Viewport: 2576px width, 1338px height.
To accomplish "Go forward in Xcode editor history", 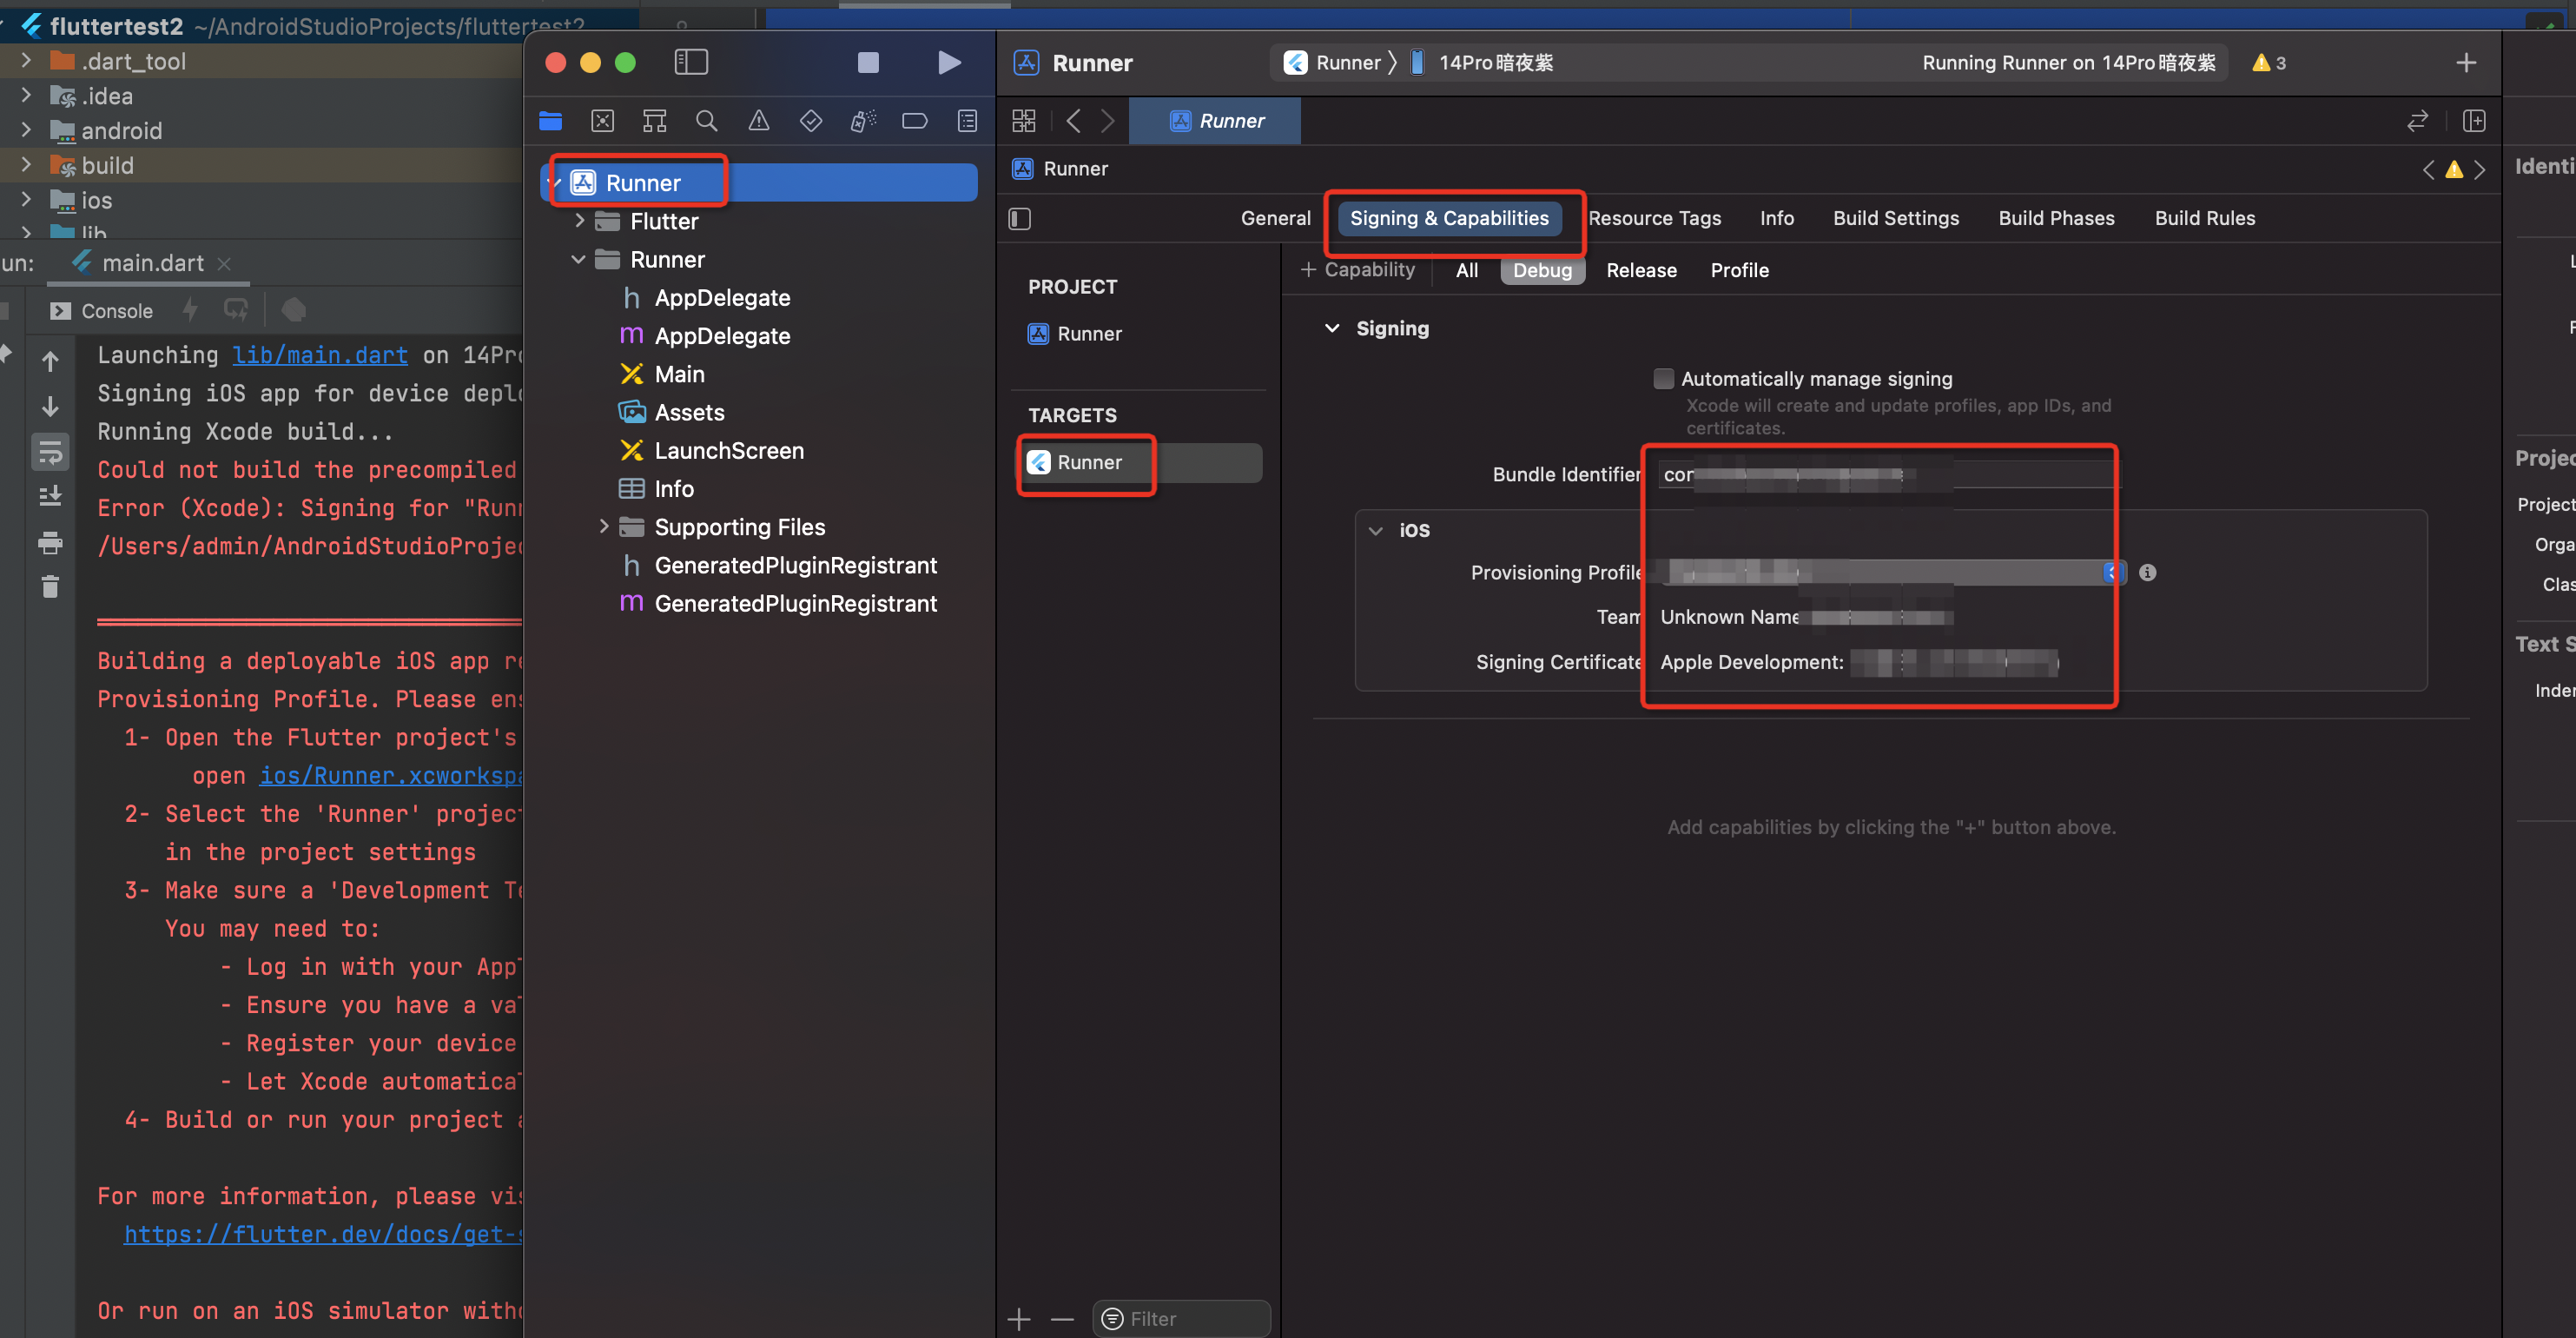I will pyautogui.click(x=1108, y=121).
